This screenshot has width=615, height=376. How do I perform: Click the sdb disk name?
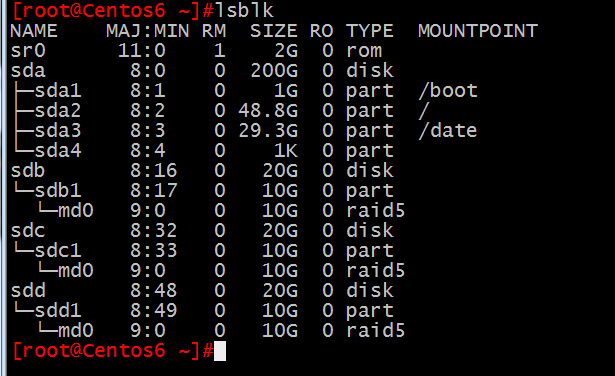(x=28, y=171)
